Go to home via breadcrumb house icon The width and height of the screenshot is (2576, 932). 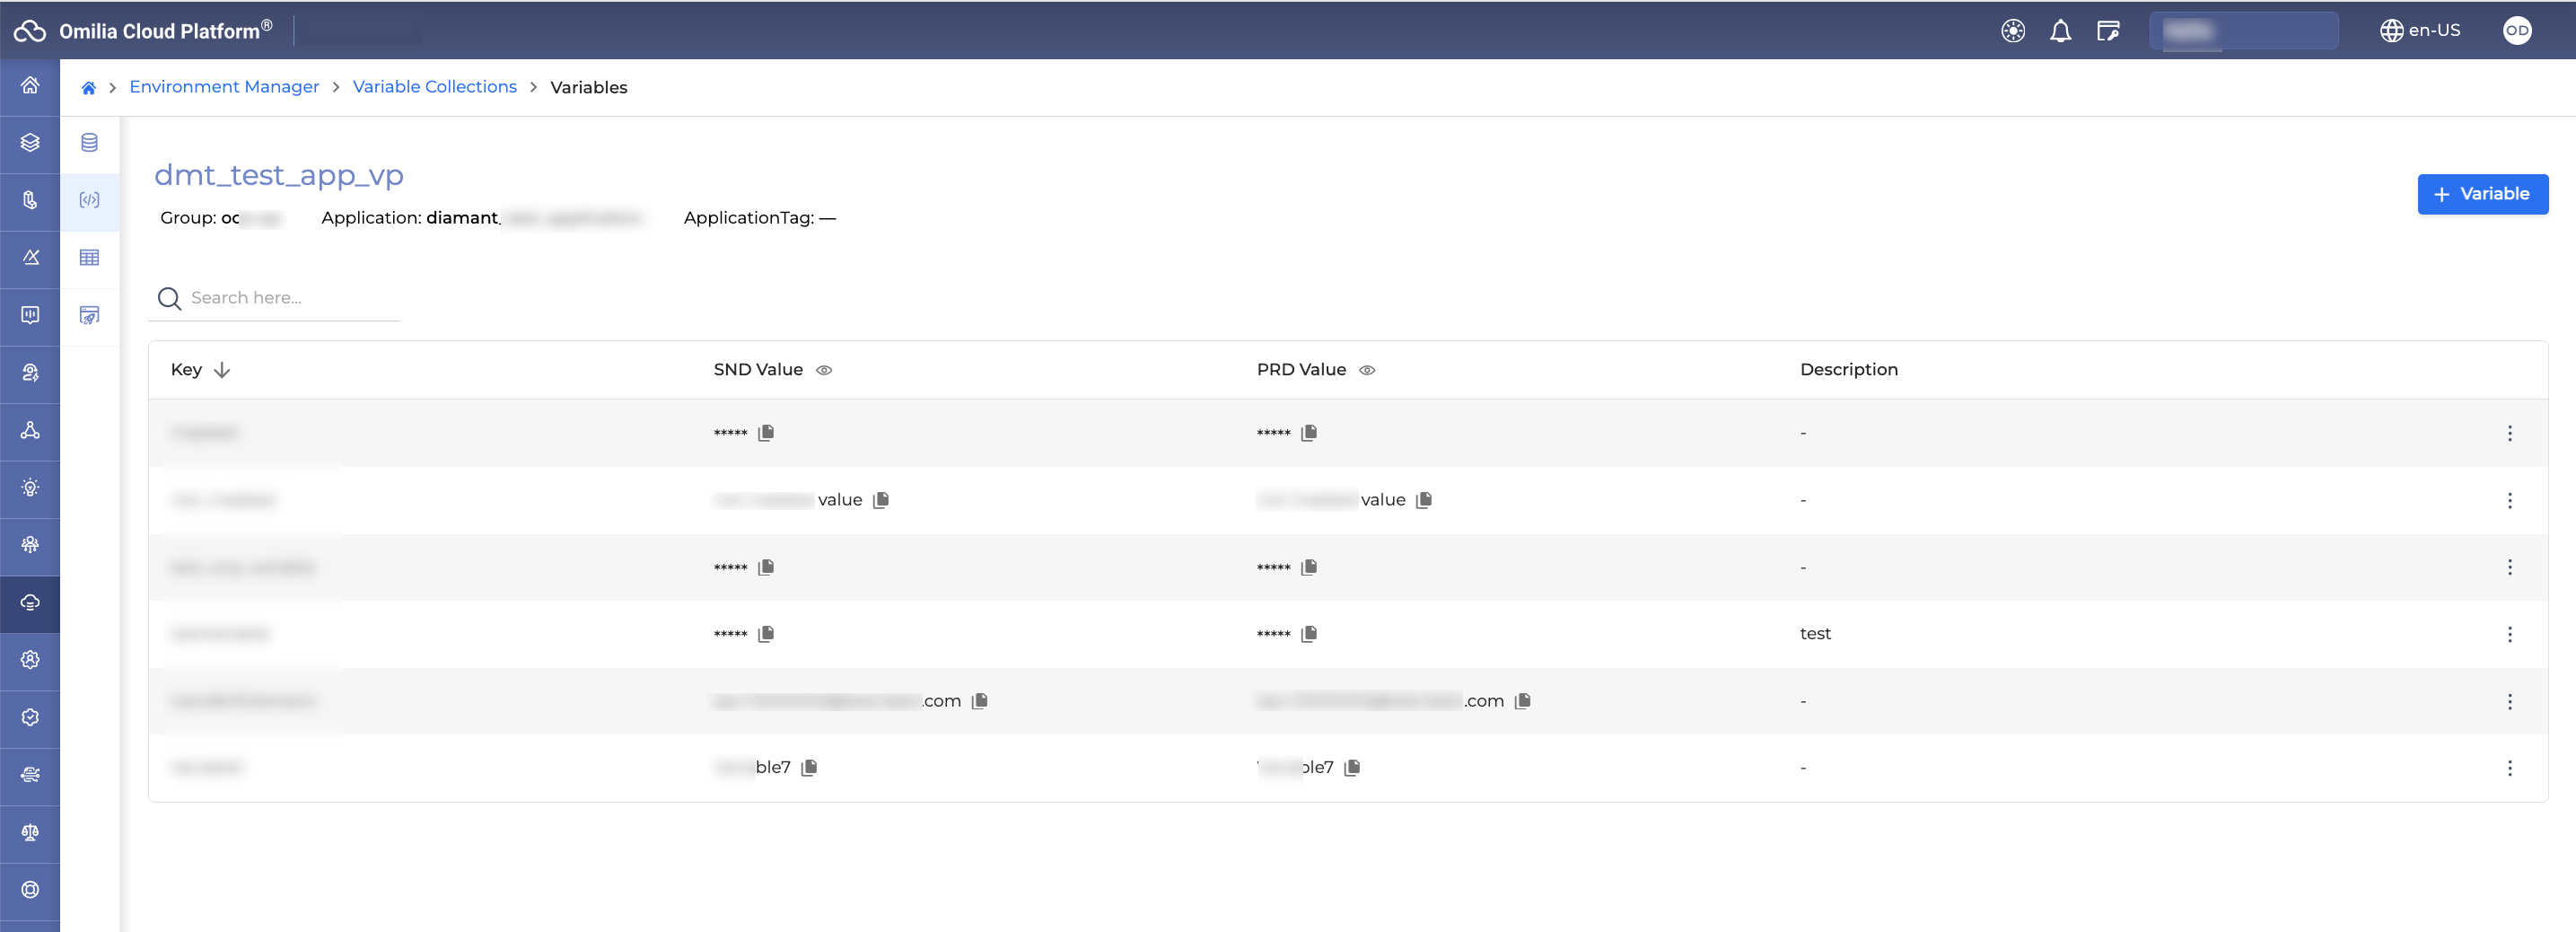pyautogui.click(x=88, y=88)
